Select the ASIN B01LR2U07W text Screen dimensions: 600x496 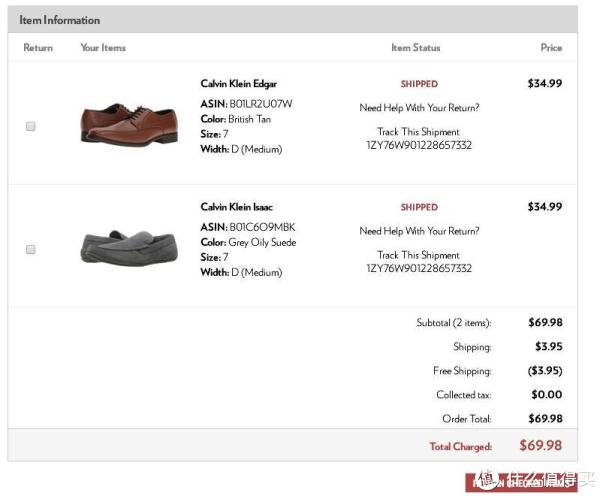(x=246, y=104)
